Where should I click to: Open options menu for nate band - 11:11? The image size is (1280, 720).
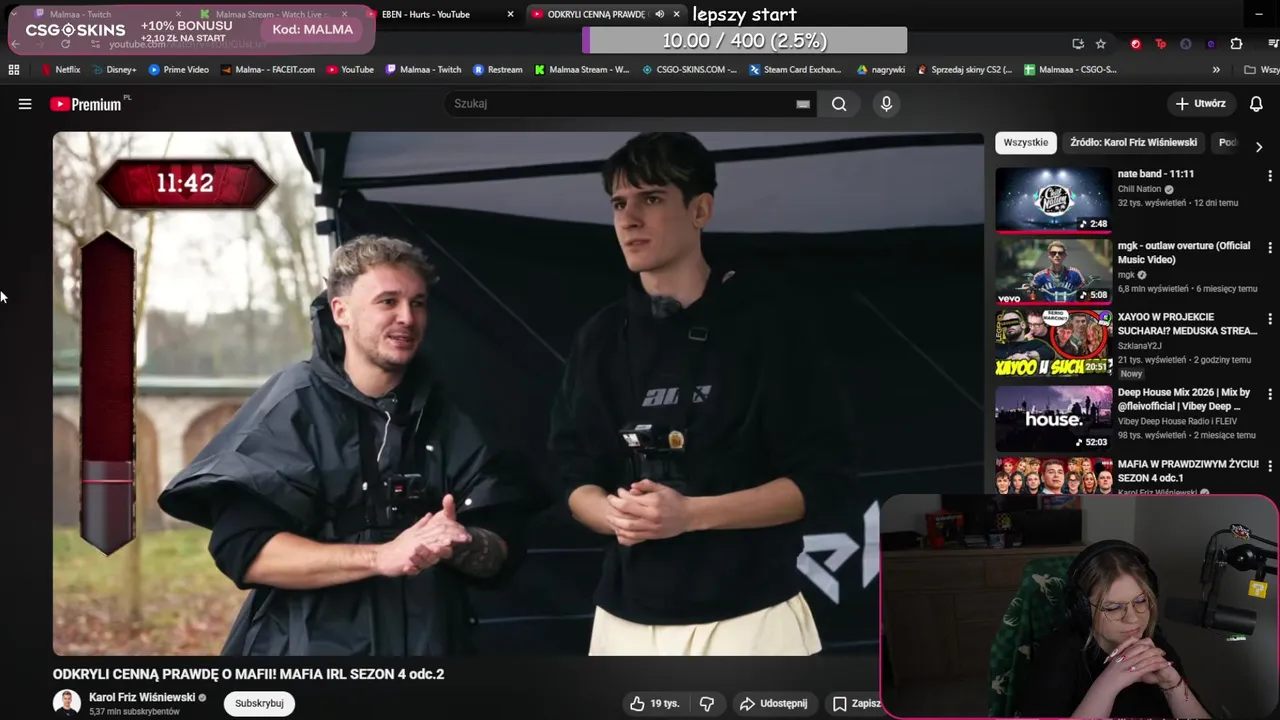[1270, 176]
